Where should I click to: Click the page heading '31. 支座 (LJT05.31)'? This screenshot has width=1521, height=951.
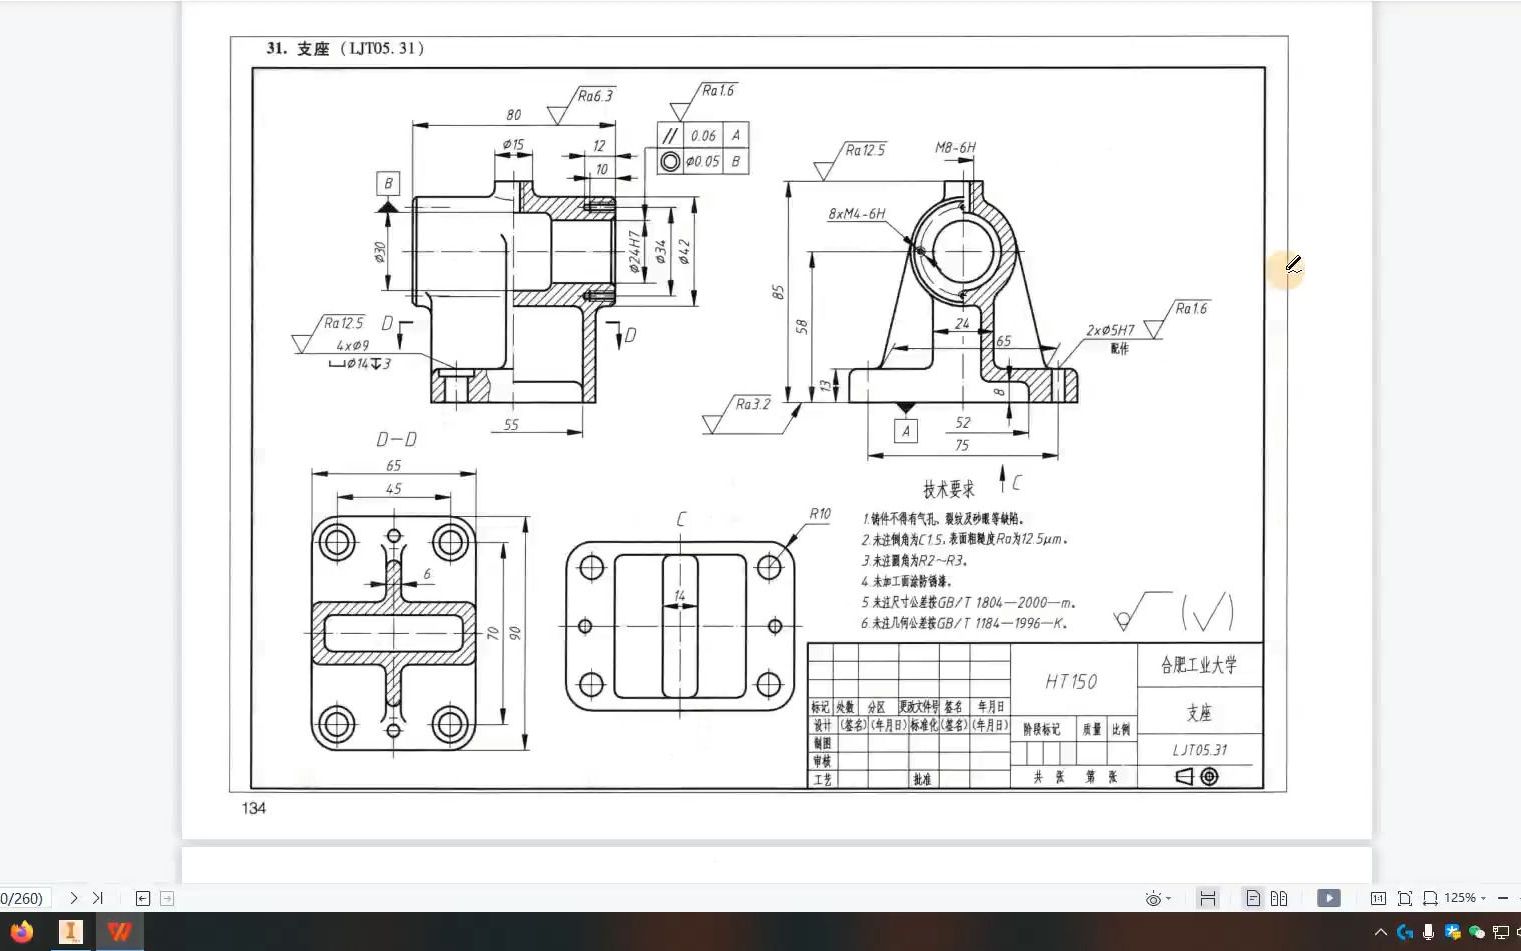tap(345, 48)
